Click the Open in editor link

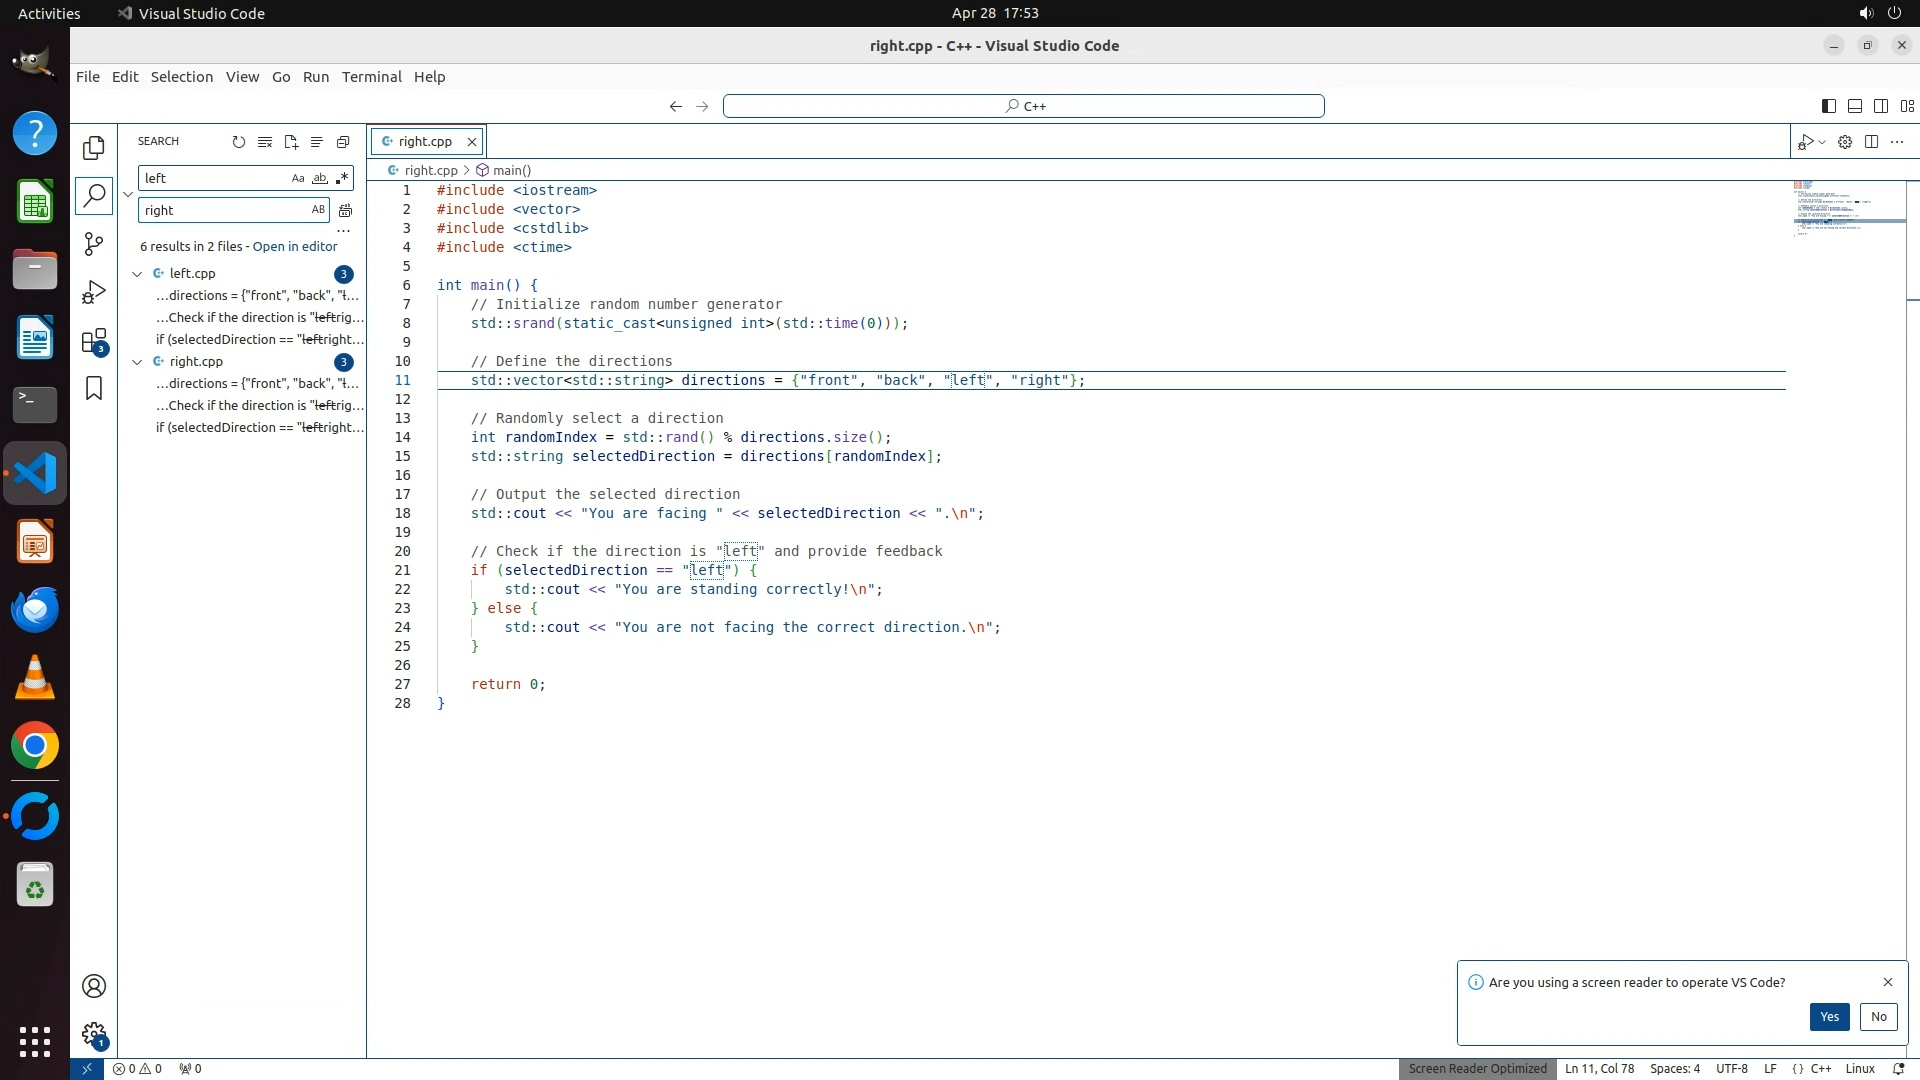[x=295, y=246]
